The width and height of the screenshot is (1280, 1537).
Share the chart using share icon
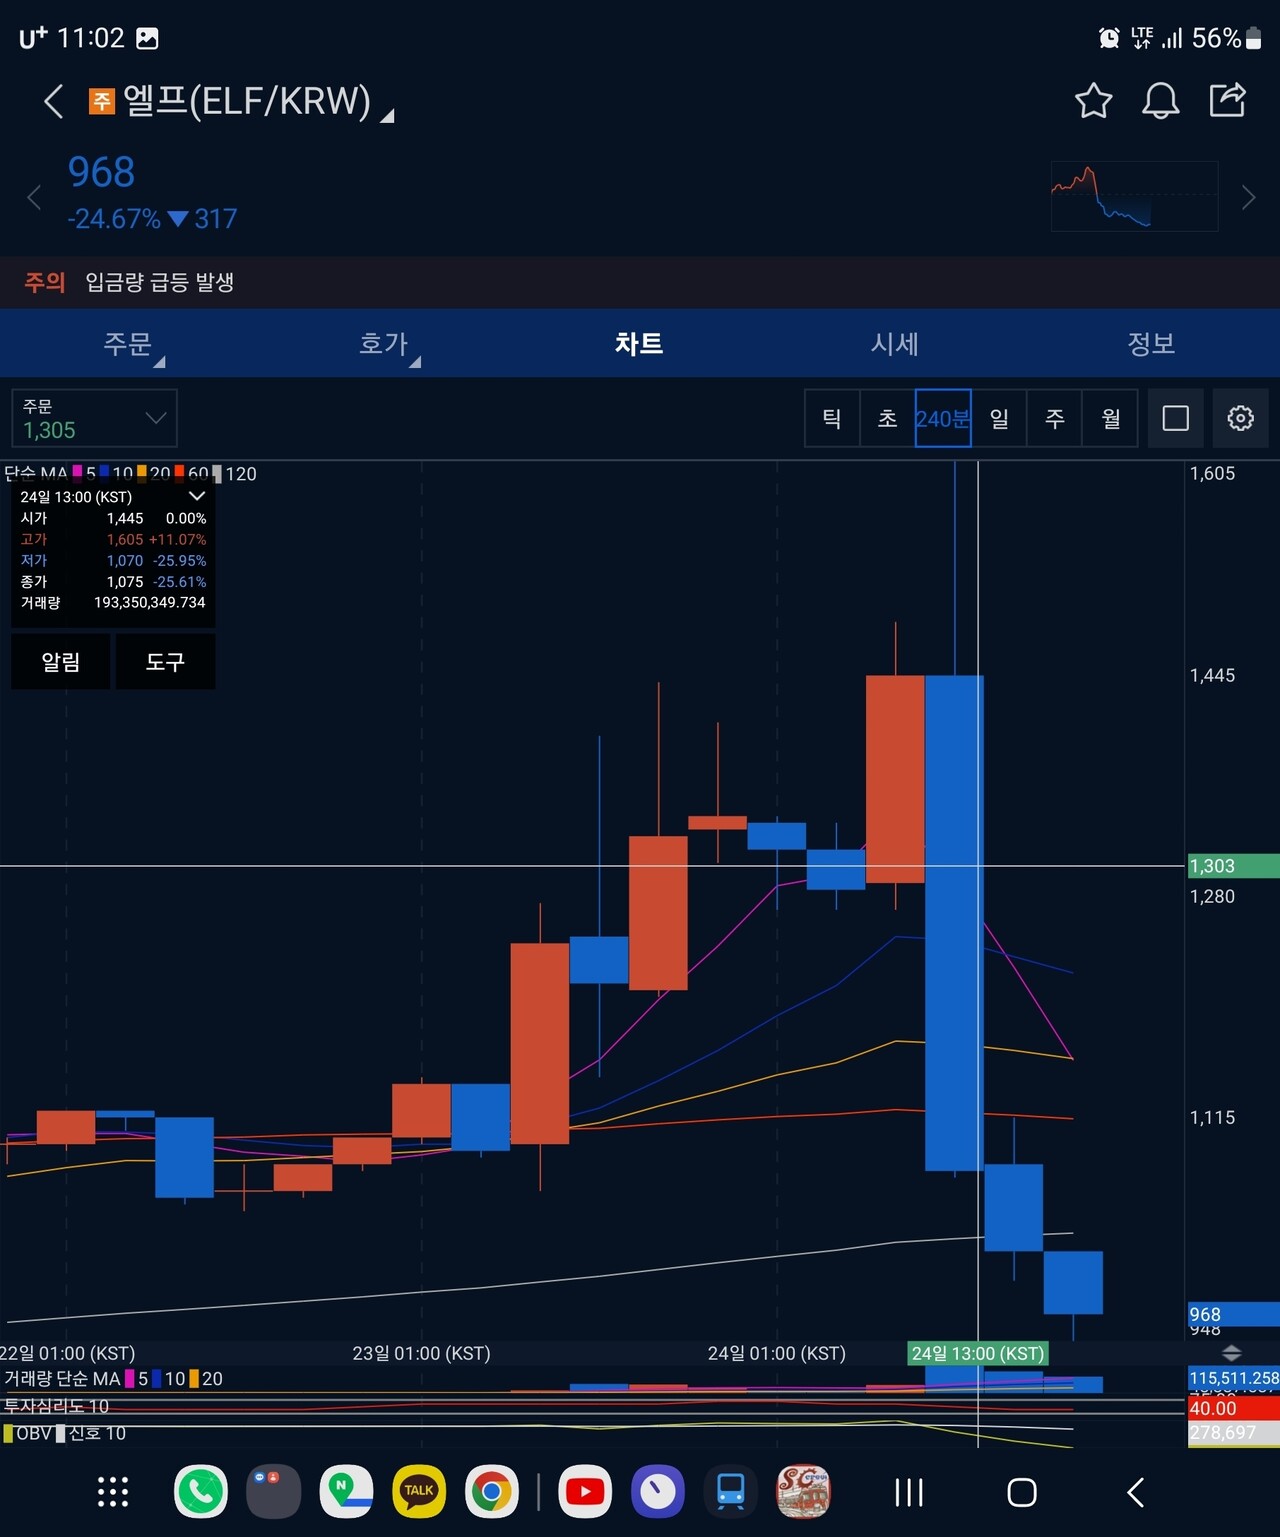pyautogui.click(x=1227, y=101)
